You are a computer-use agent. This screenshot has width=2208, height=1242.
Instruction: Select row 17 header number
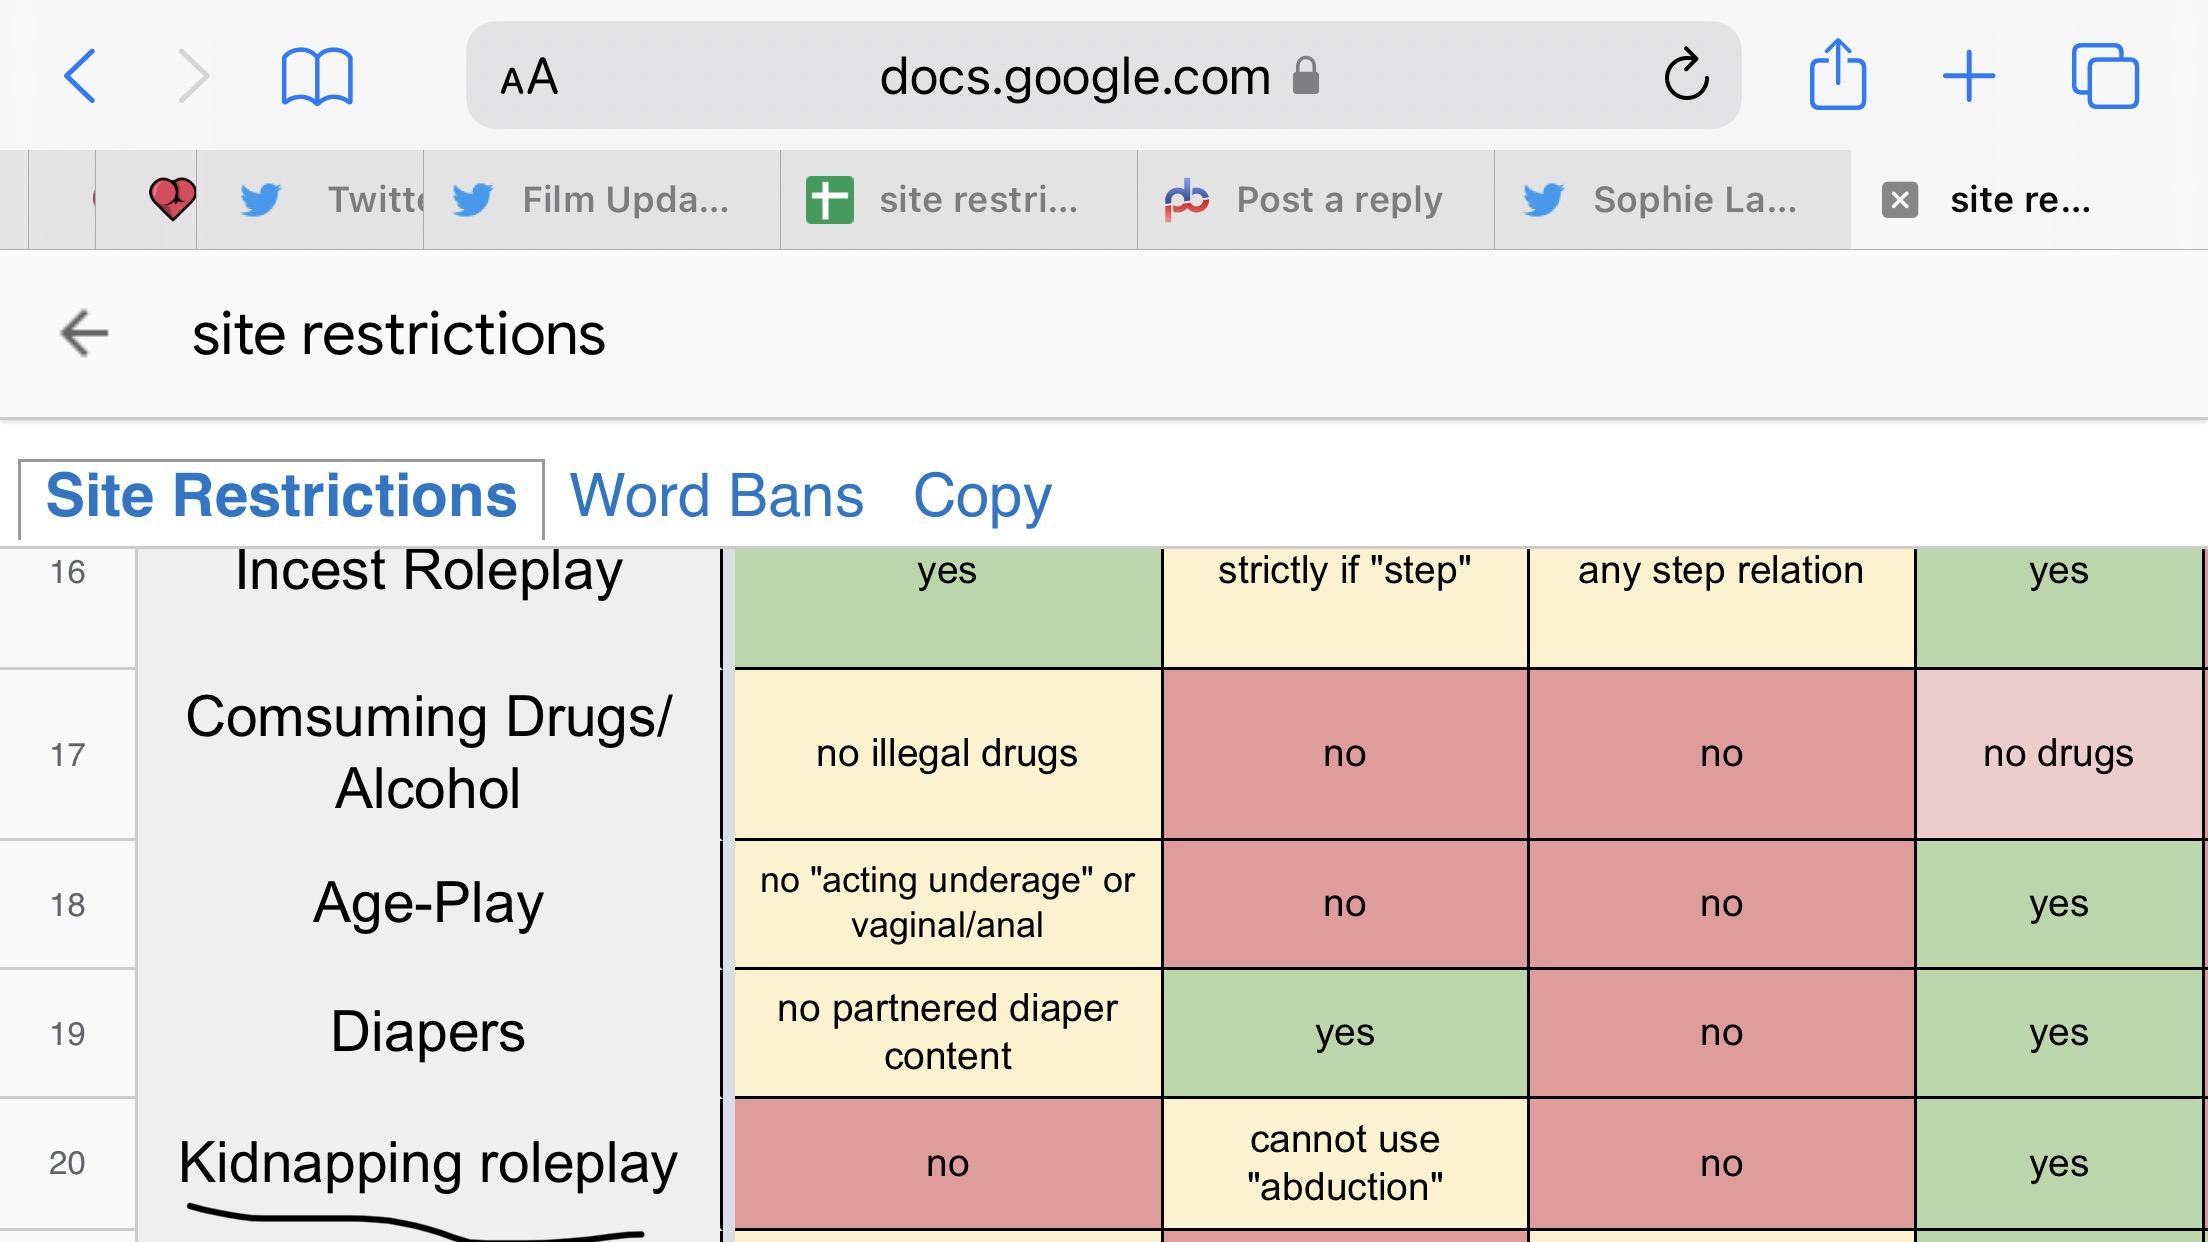[67, 754]
